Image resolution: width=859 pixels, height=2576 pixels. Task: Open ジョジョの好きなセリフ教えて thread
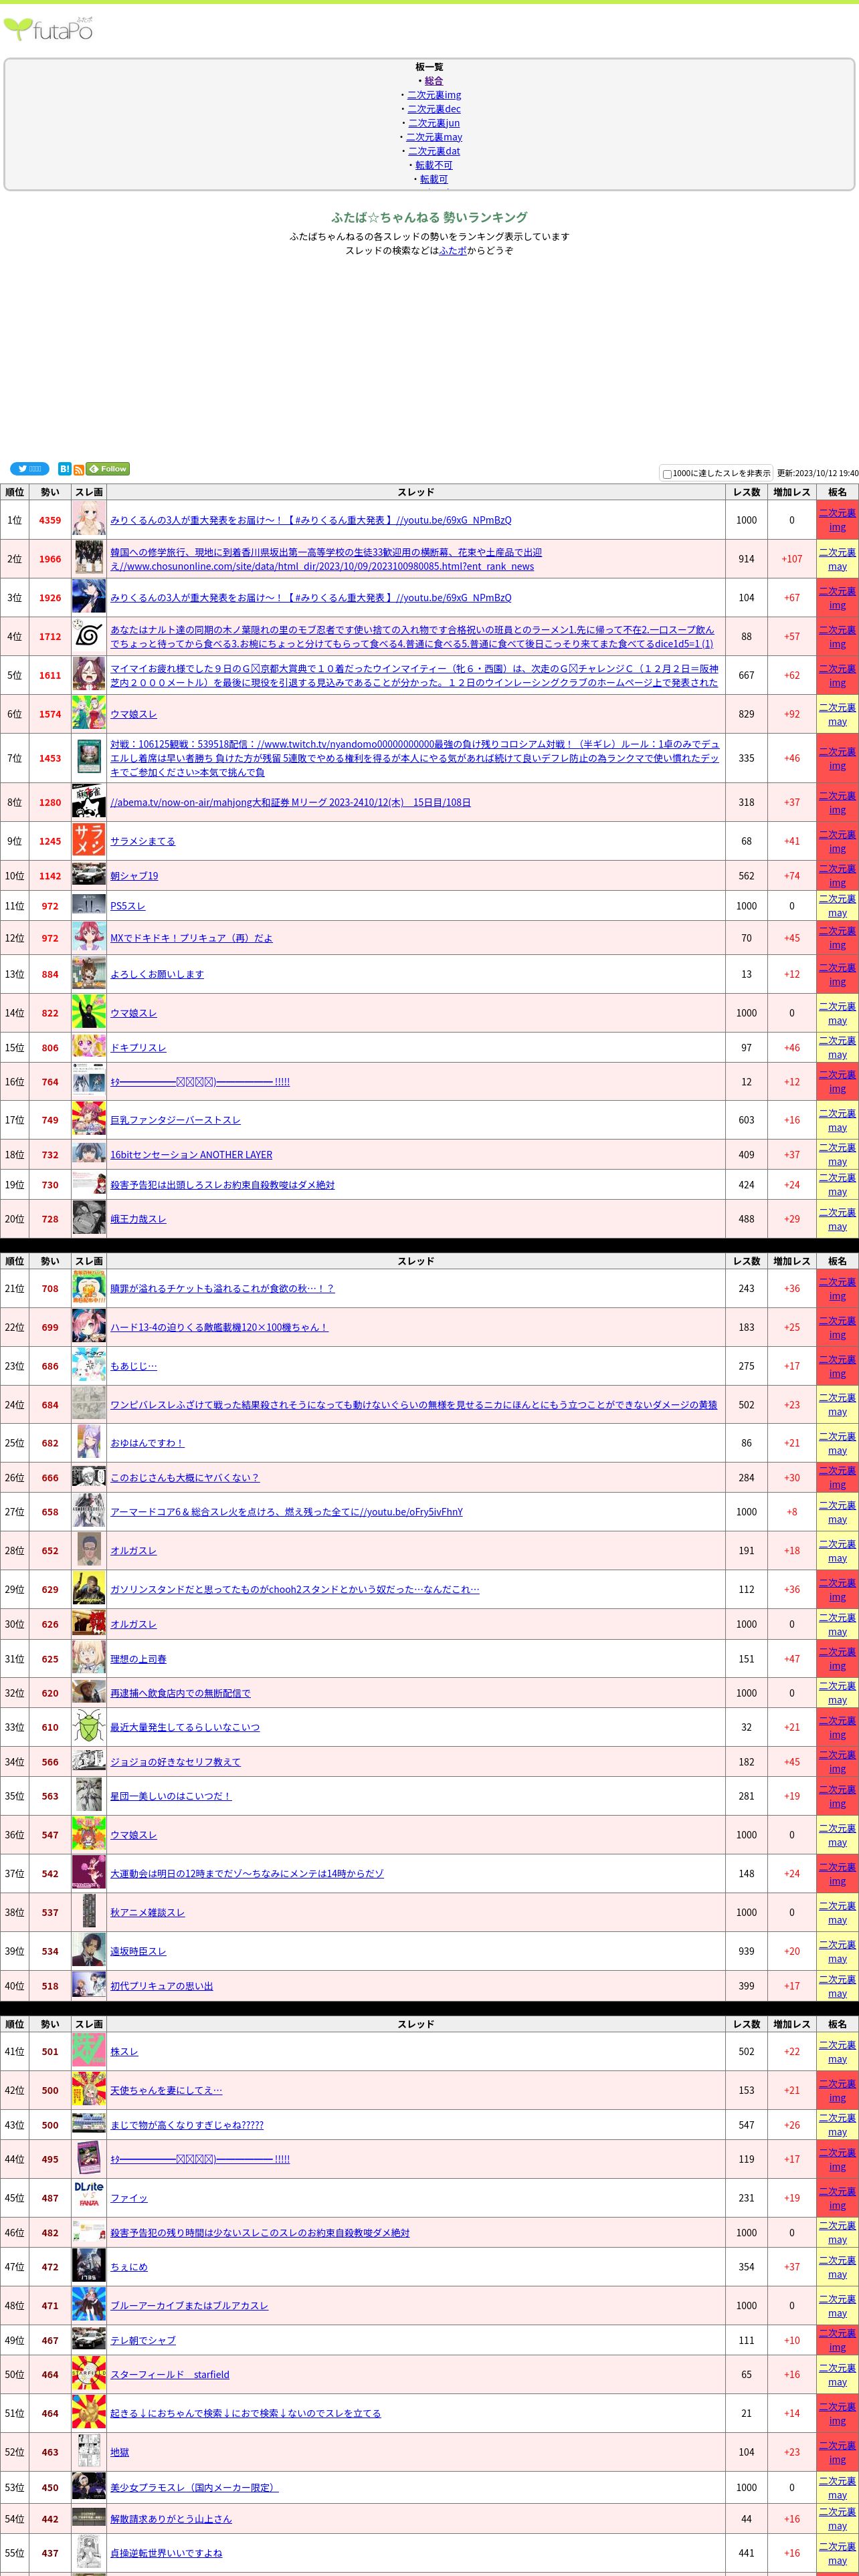175,1762
